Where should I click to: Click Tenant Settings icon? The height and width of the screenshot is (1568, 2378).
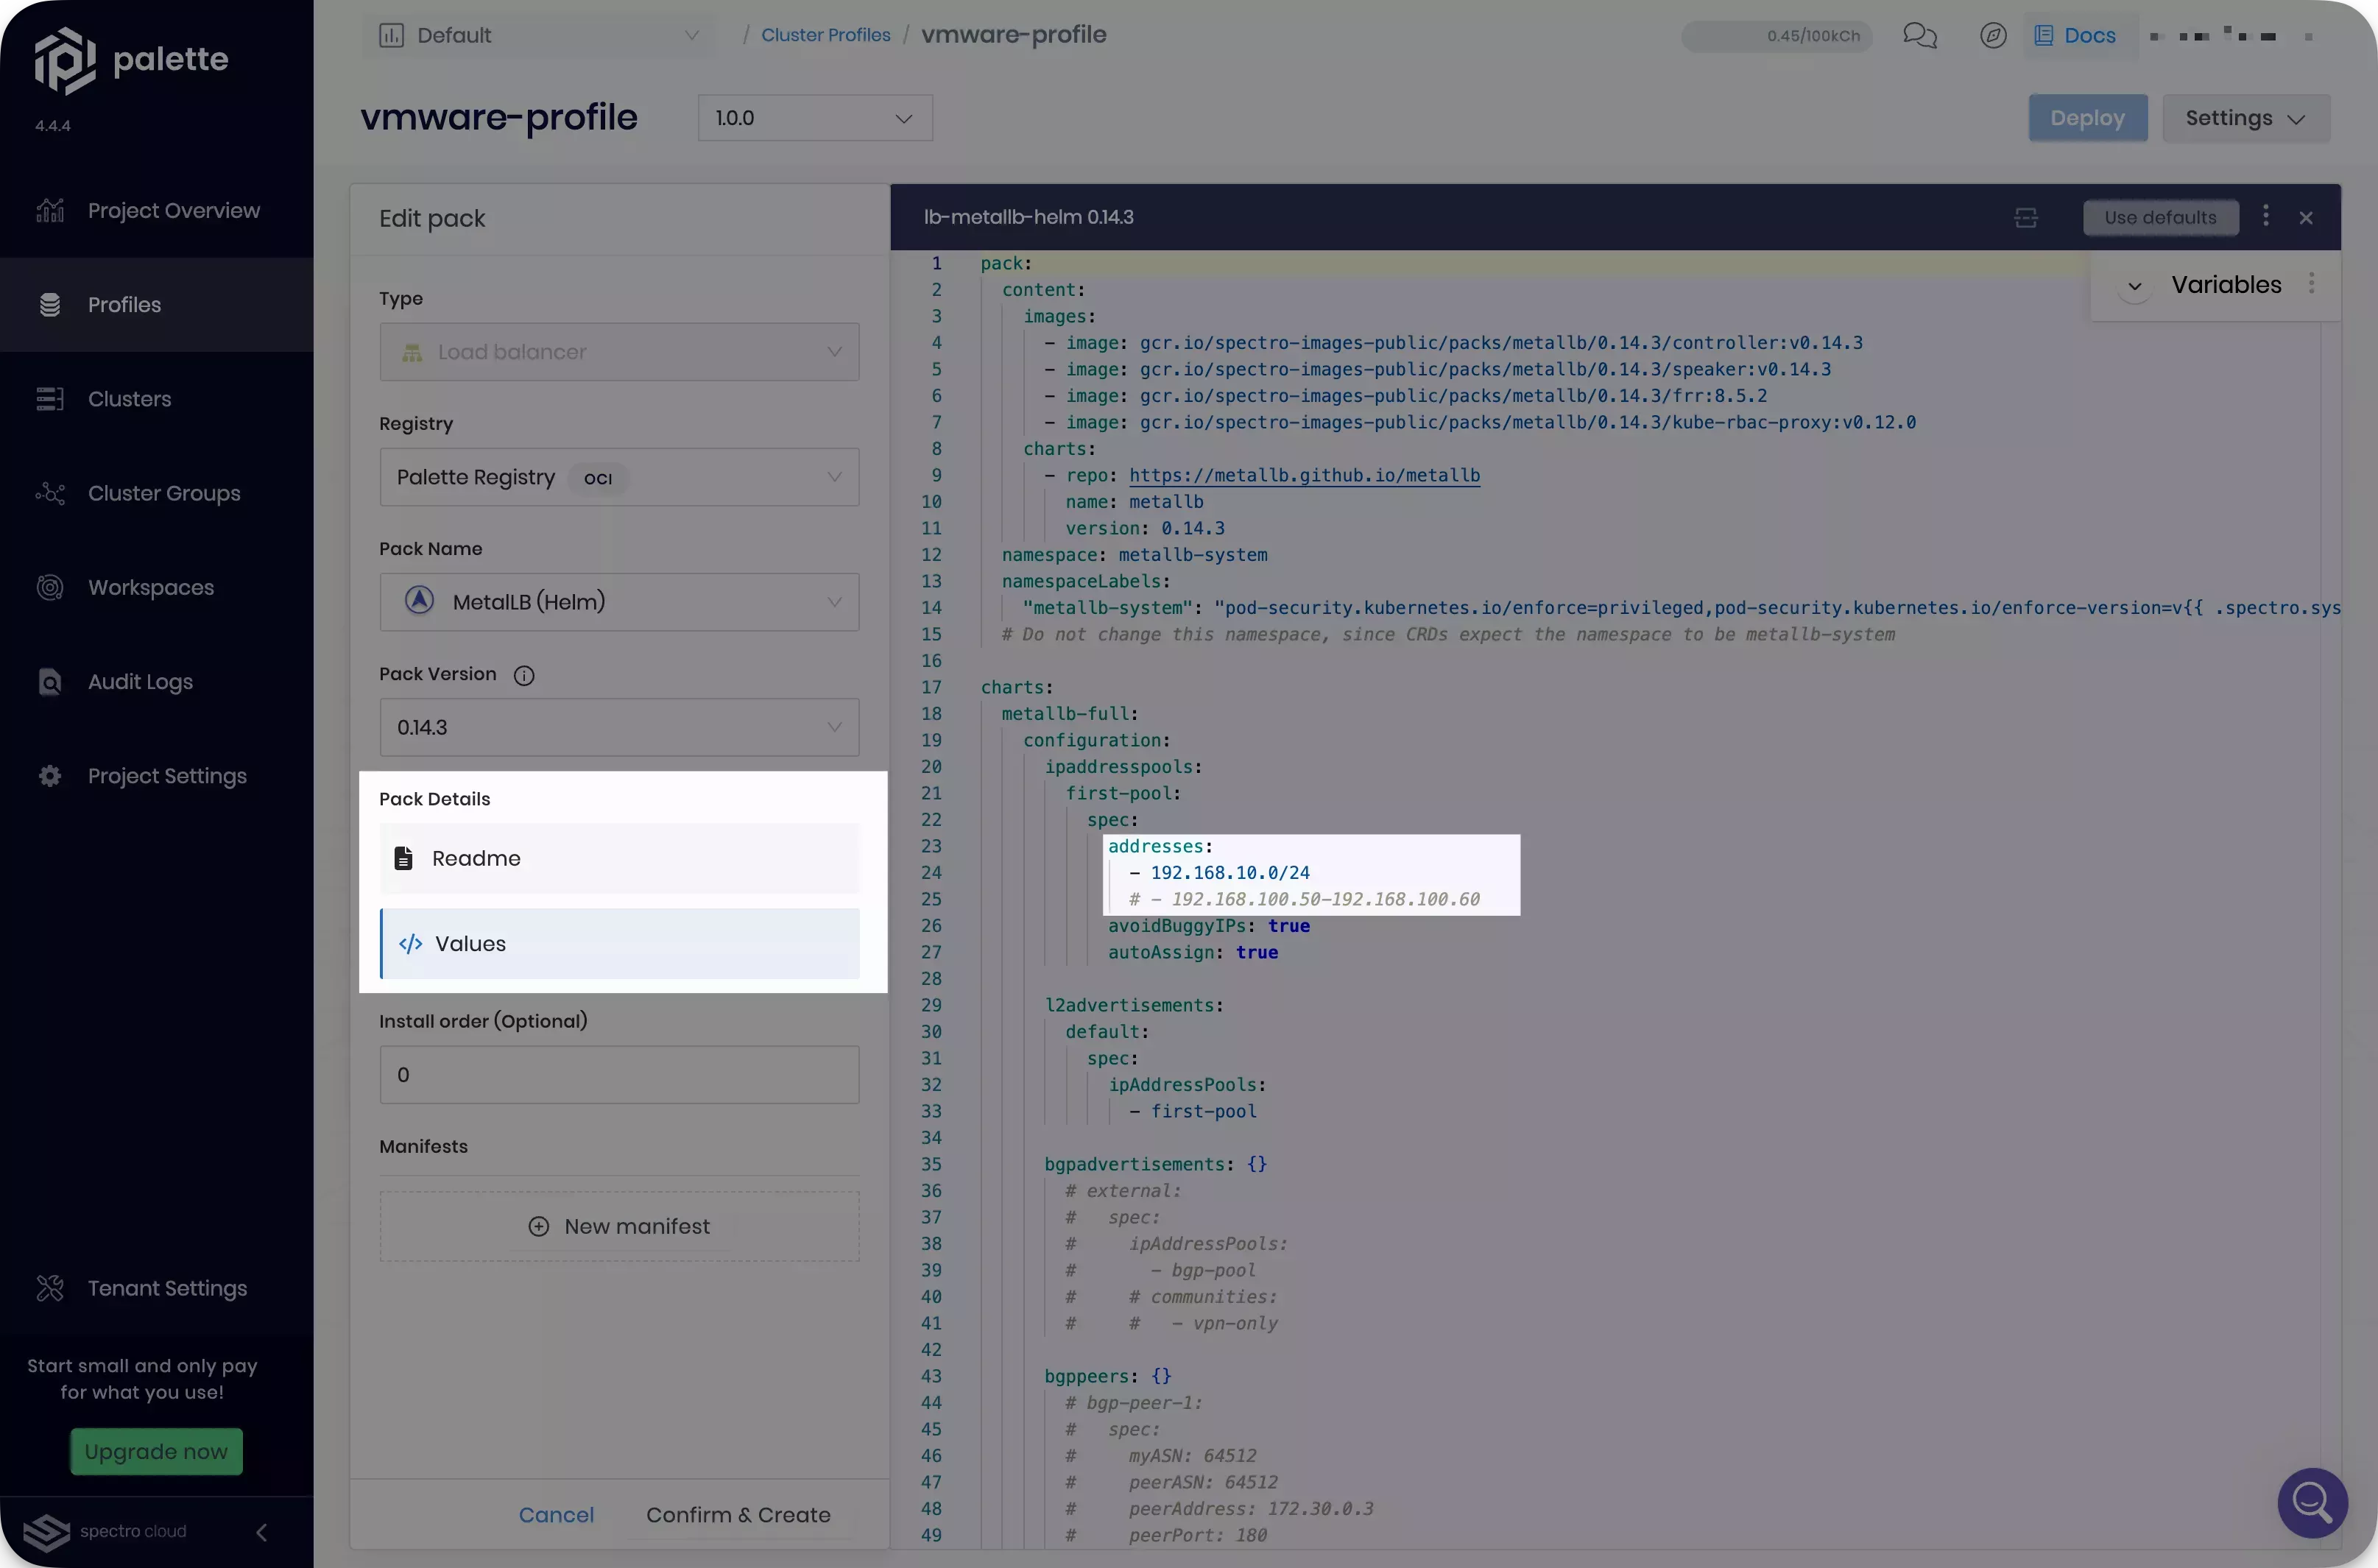[50, 1288]
